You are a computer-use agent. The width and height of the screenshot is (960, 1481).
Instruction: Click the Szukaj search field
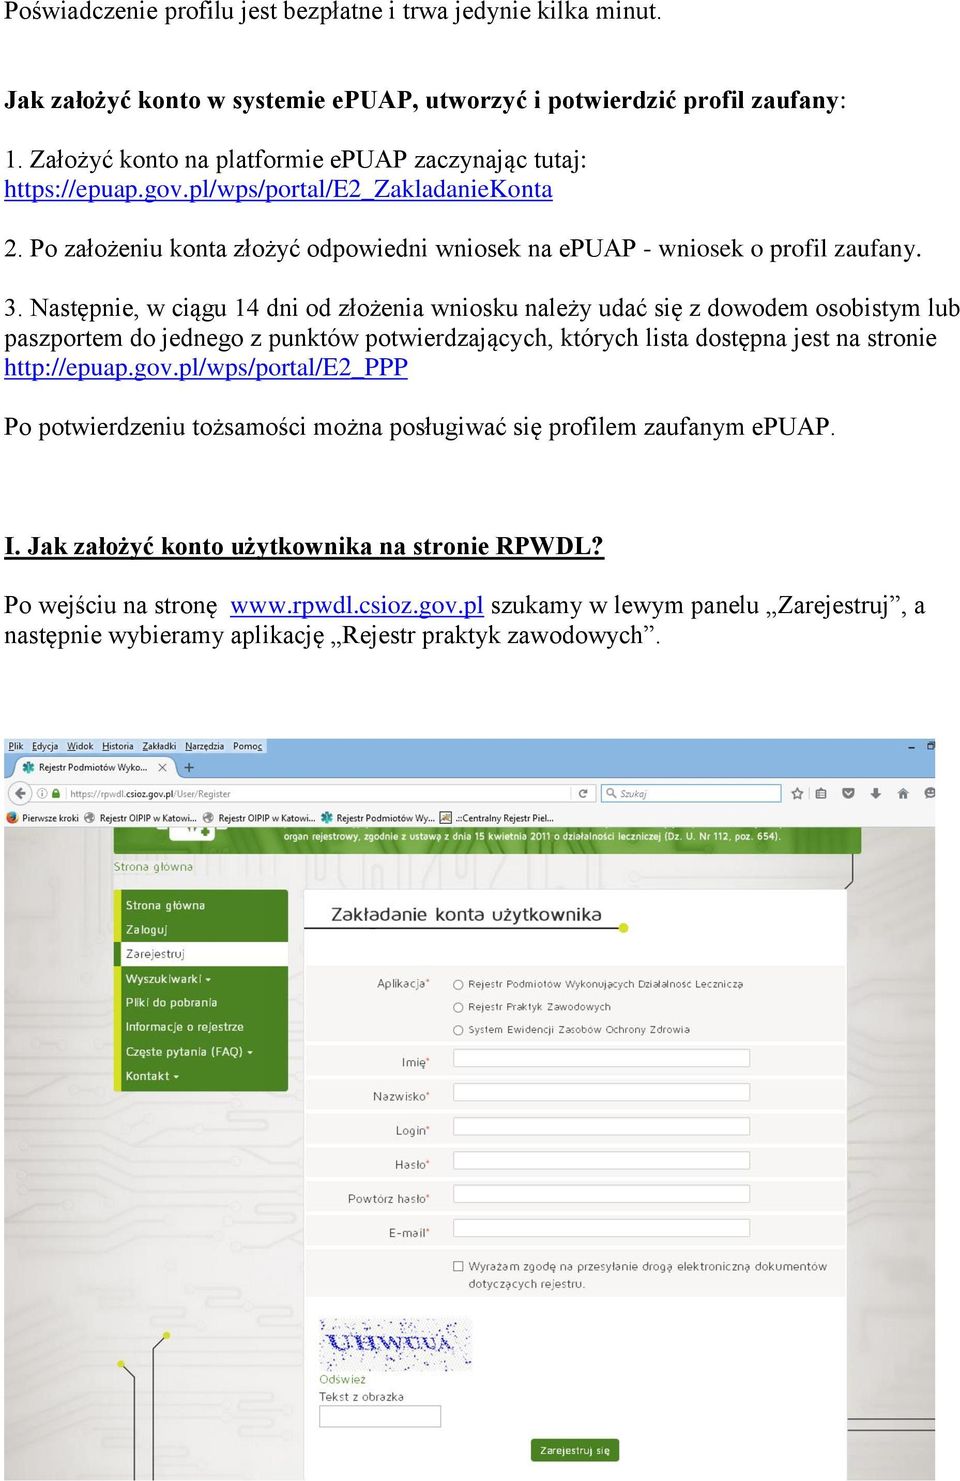(x=691, y=793)
